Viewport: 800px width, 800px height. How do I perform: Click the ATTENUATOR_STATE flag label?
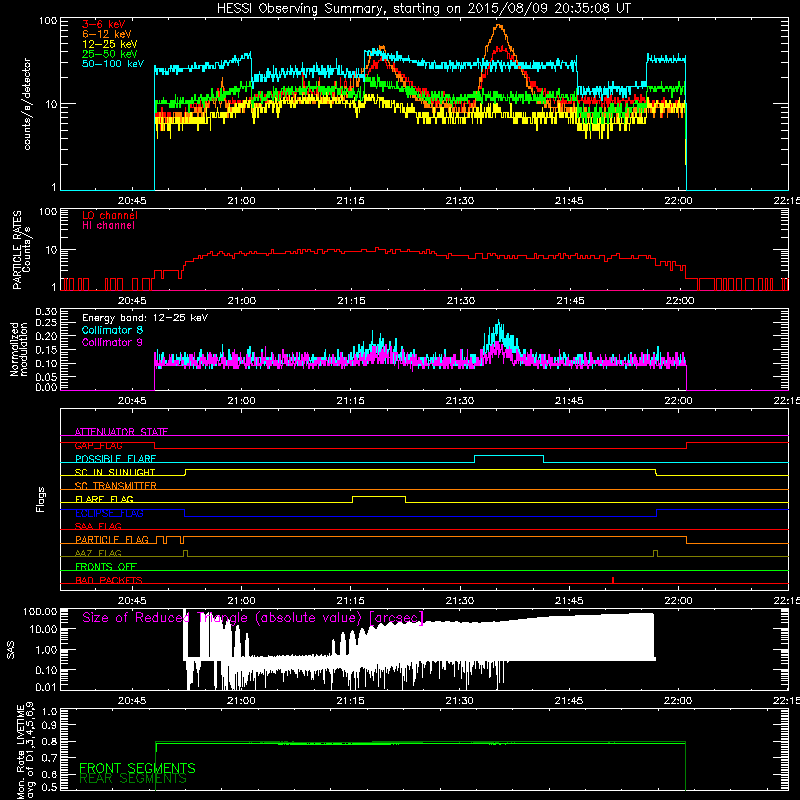(x=121, y=432)
